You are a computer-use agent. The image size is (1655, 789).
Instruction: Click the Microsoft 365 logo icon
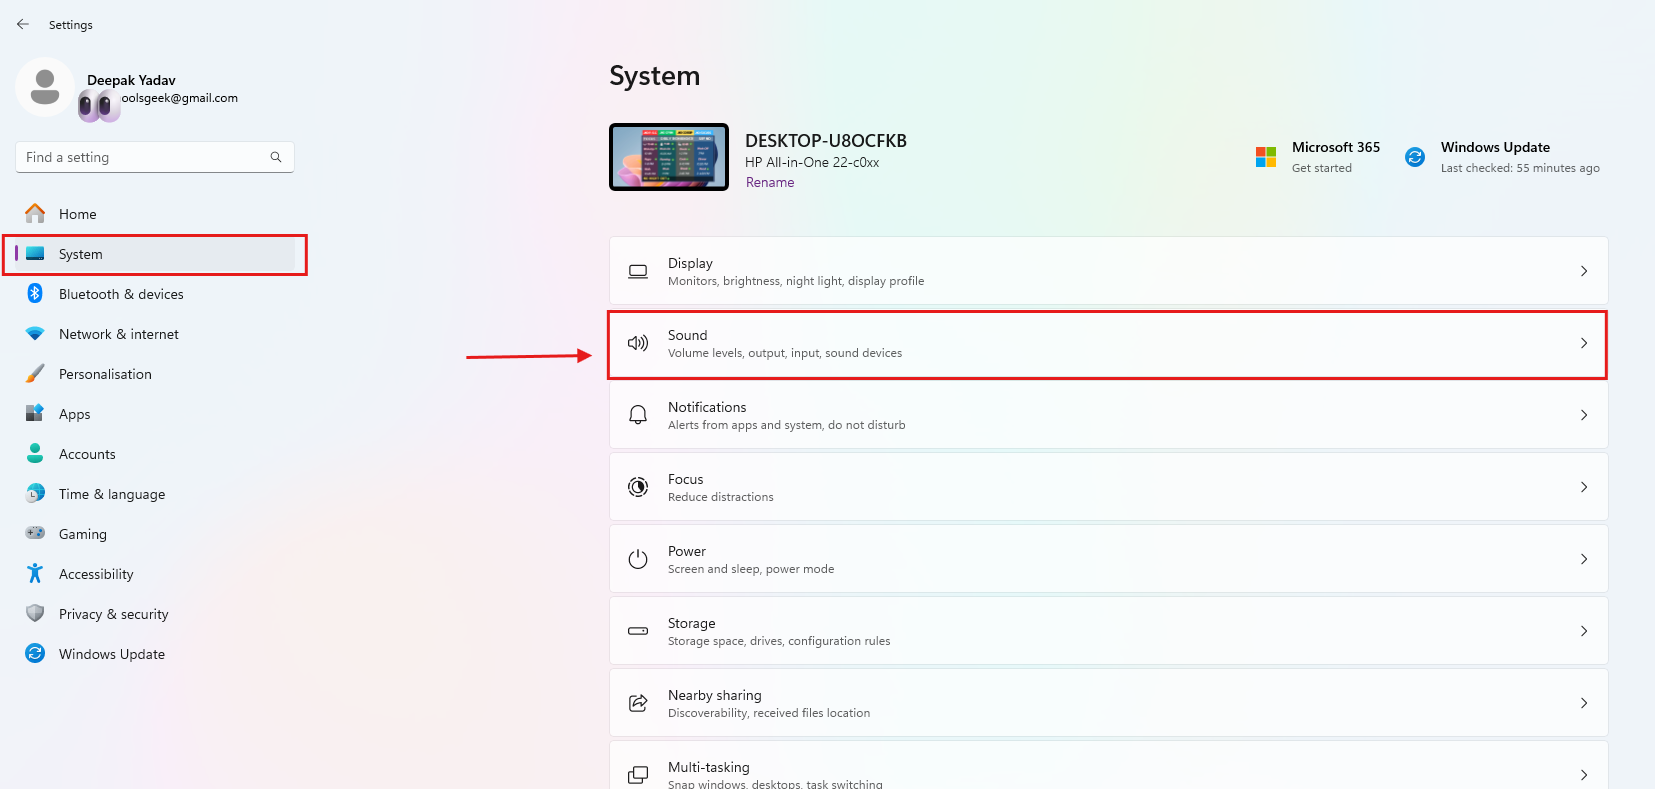1266,157
